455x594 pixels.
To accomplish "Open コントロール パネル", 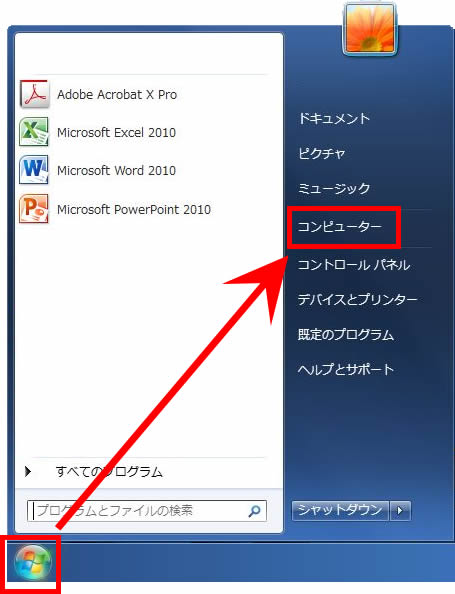I will click(x=354, y=264).
